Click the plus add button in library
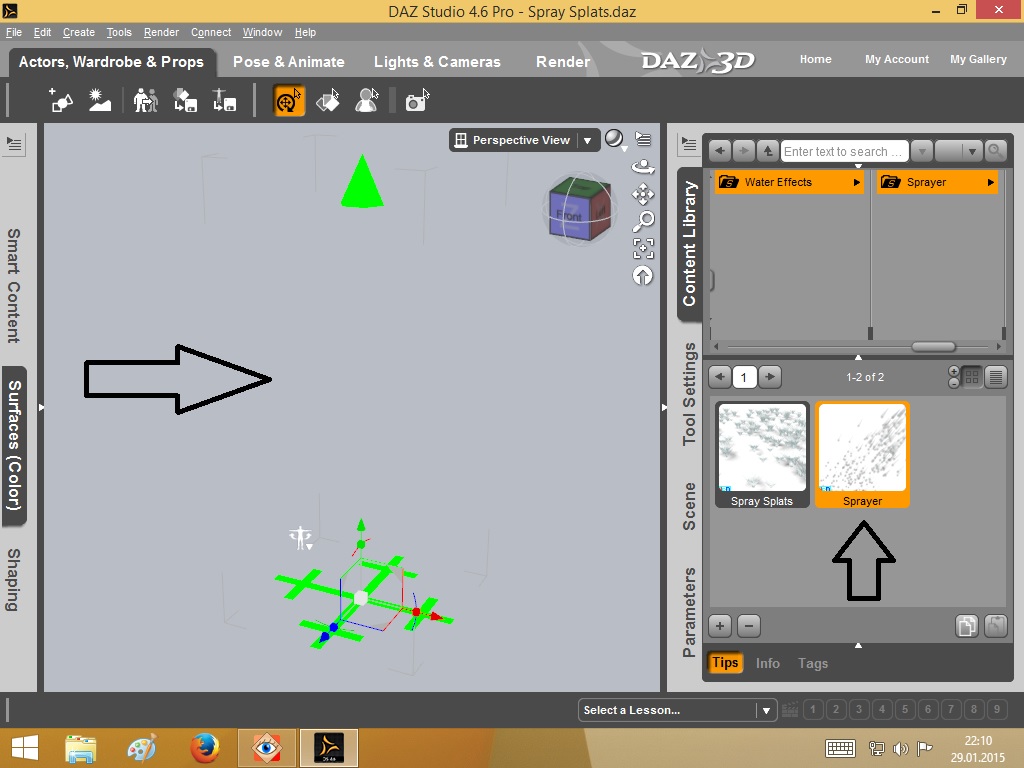The height and width of the screenshot is (768, 1024). point(720,626)
